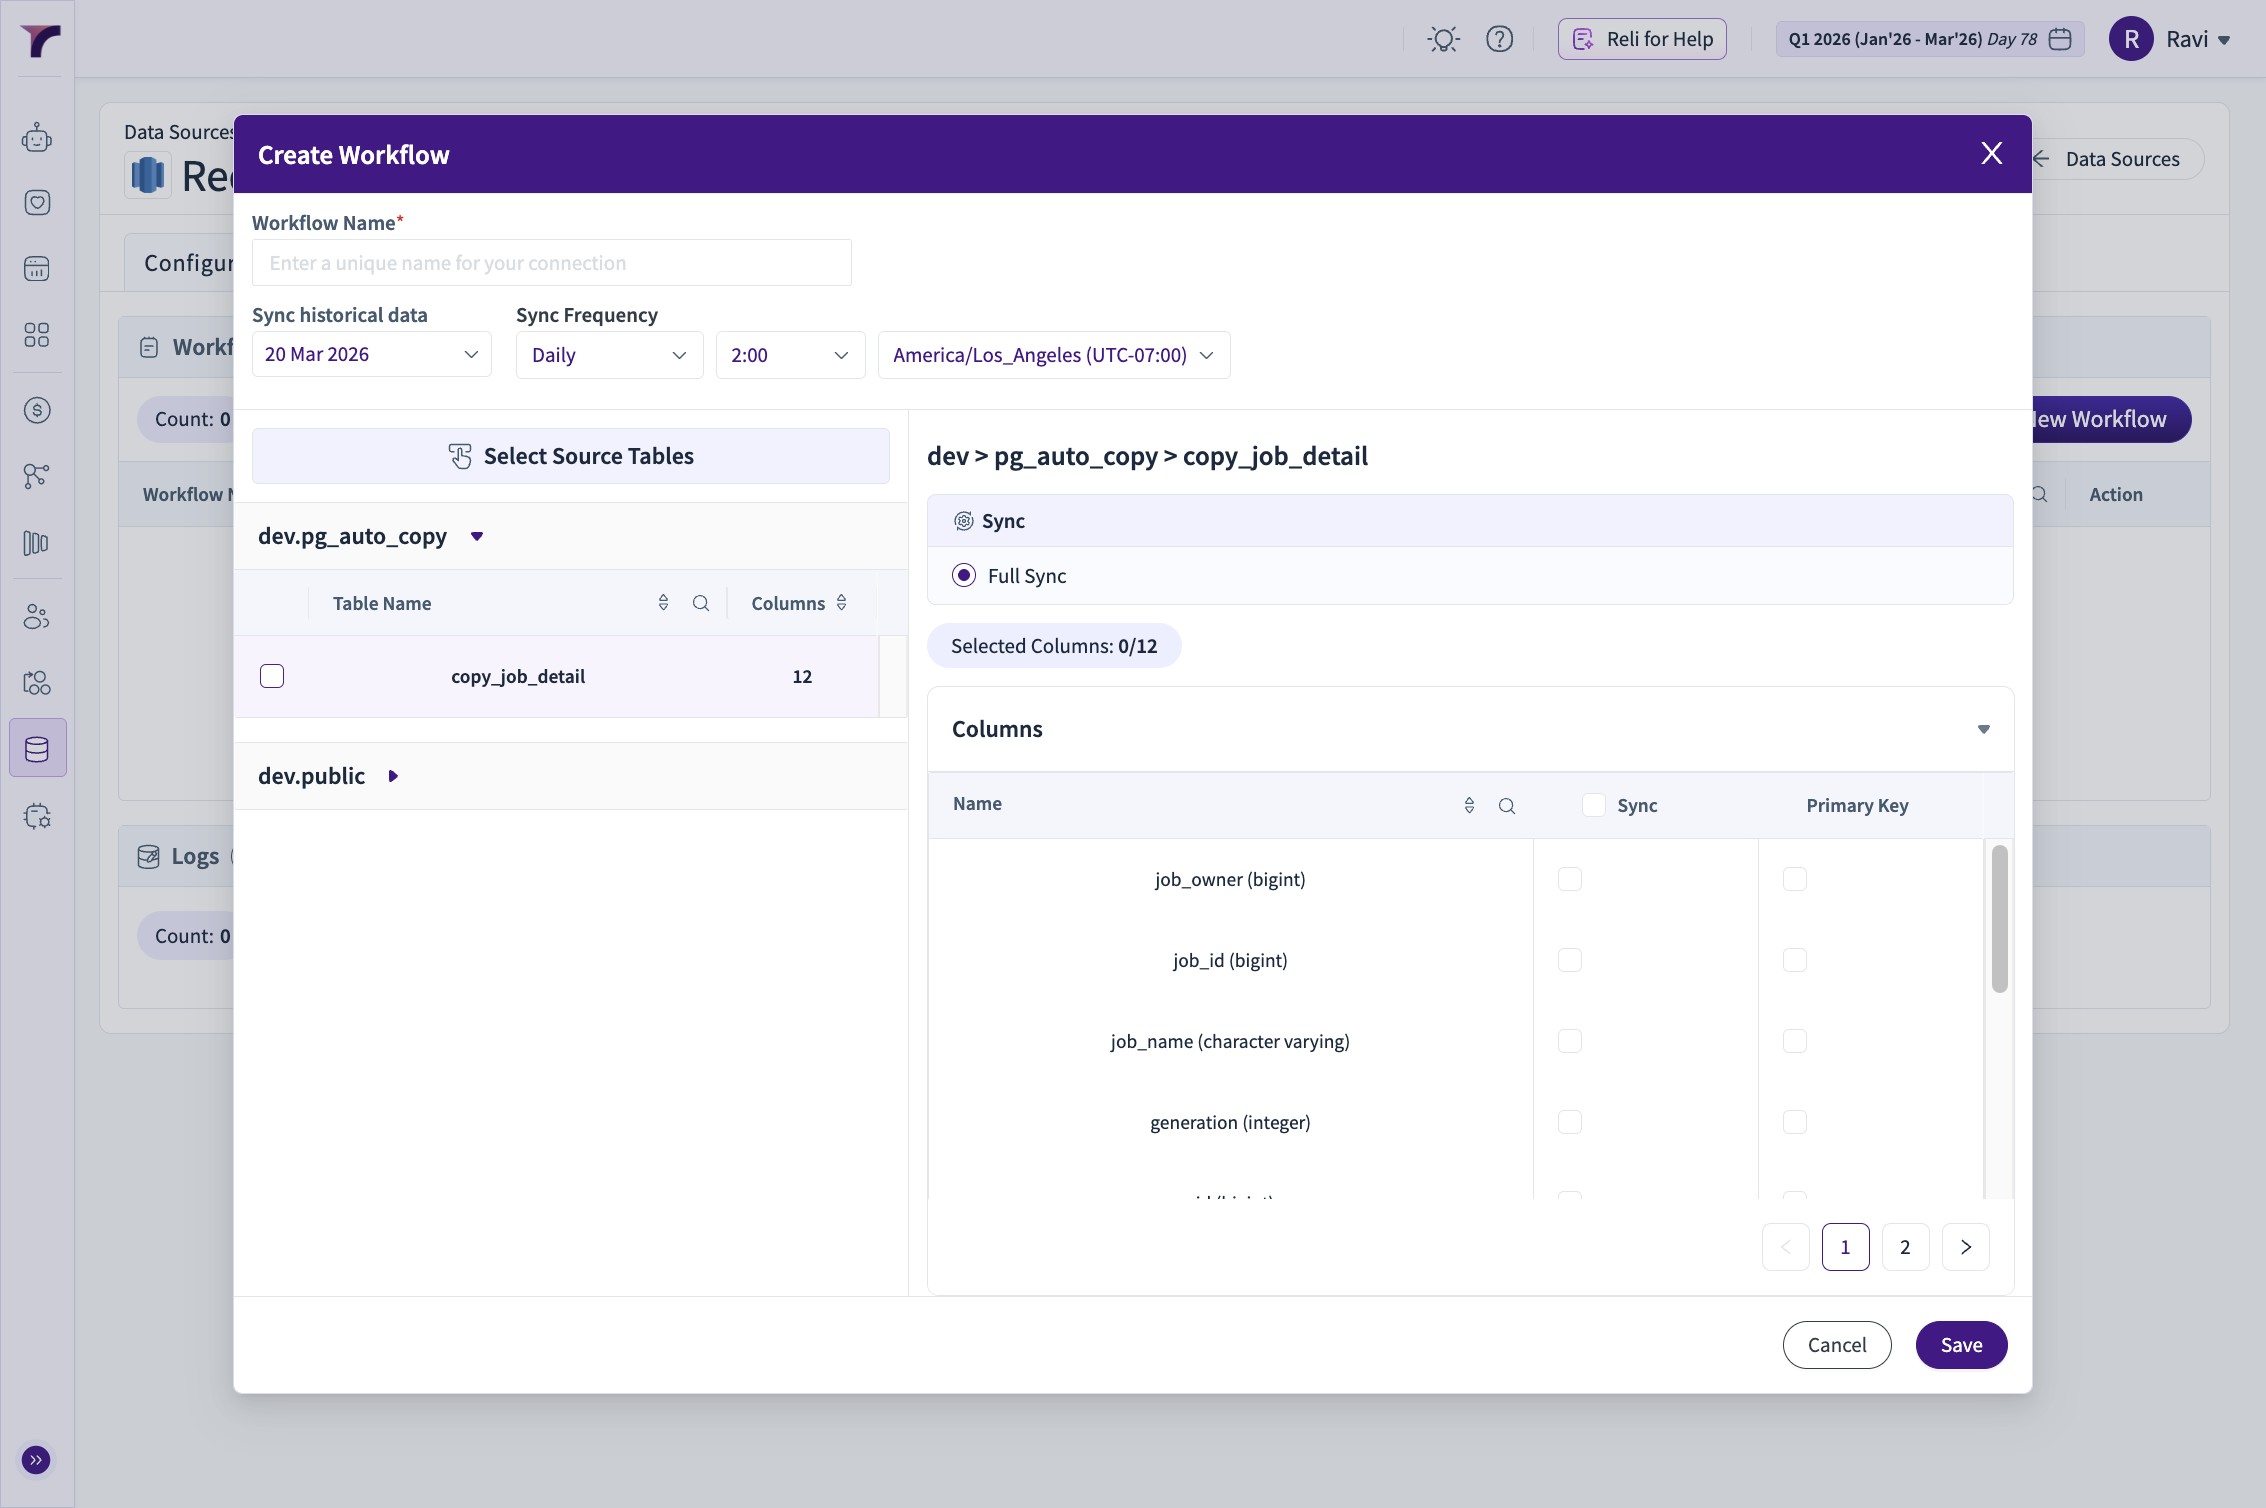The width and height of the screenshot is (2266, 1508).
Task: Select the Full Sync radio button
Action: 964,575
